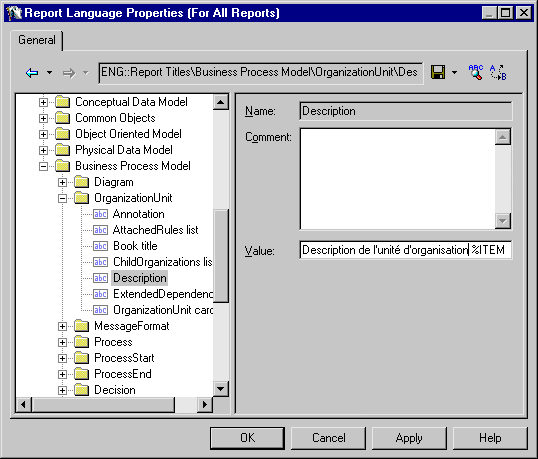Click the OK button
This screenshot has width=538, height=459.
click(247, 438)
